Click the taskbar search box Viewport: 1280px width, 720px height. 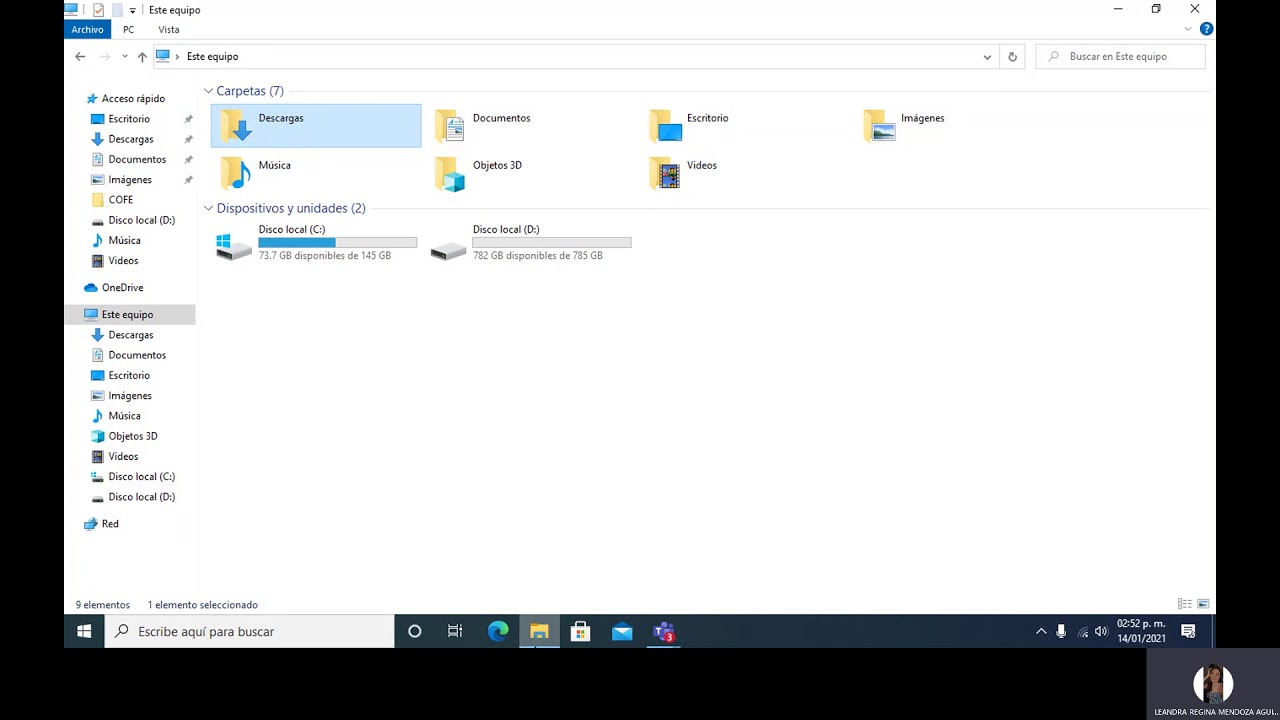[250, 631]
